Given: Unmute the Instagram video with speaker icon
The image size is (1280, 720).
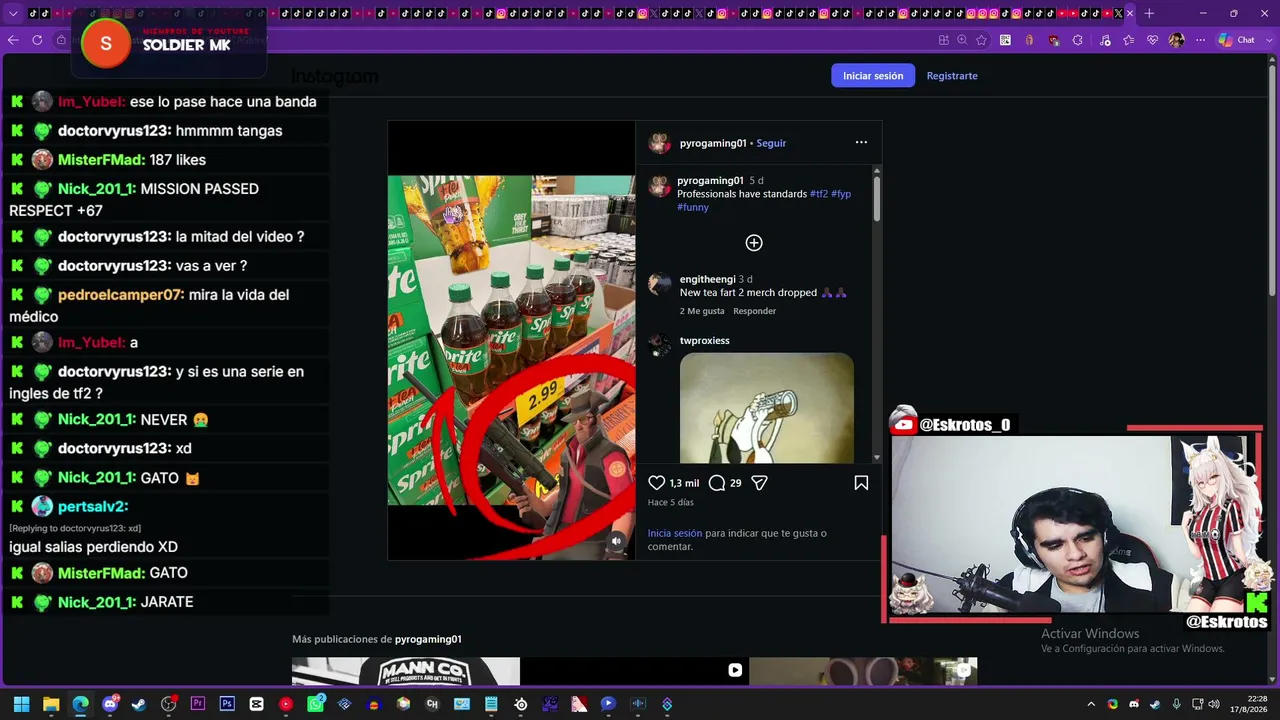Looking at the screenshot, I should point(616,541).
